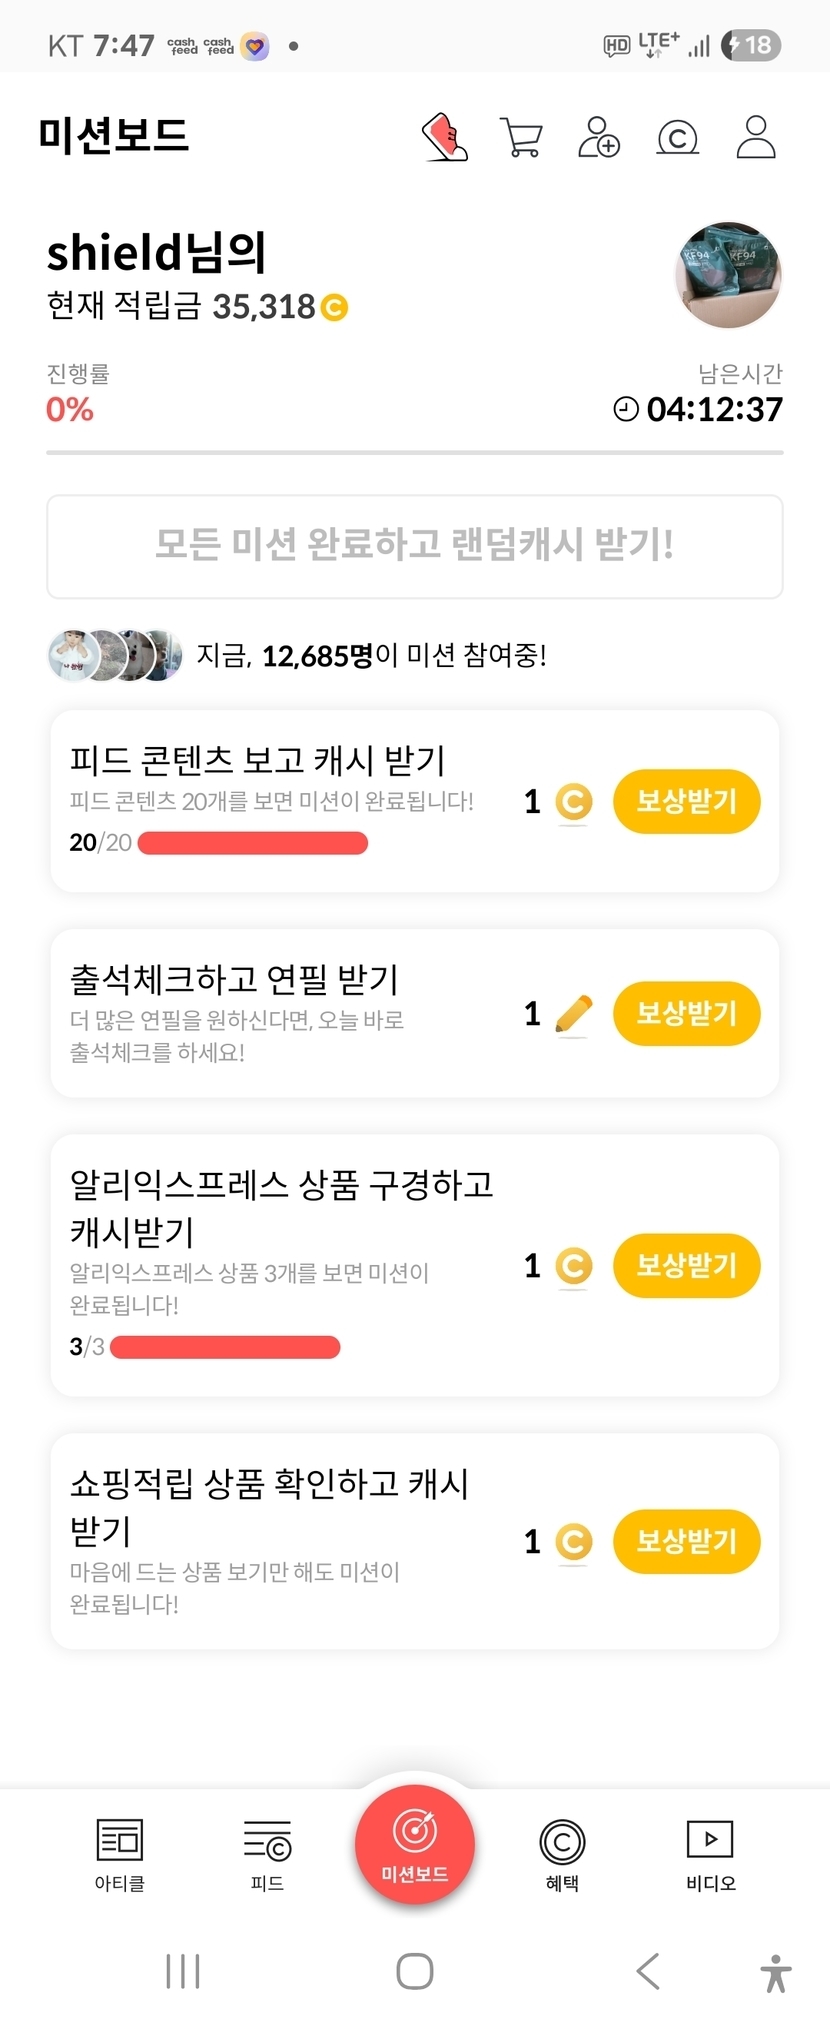Tap the Android accessibility icon
The image size is (830, 2029).
point(775,1973)
